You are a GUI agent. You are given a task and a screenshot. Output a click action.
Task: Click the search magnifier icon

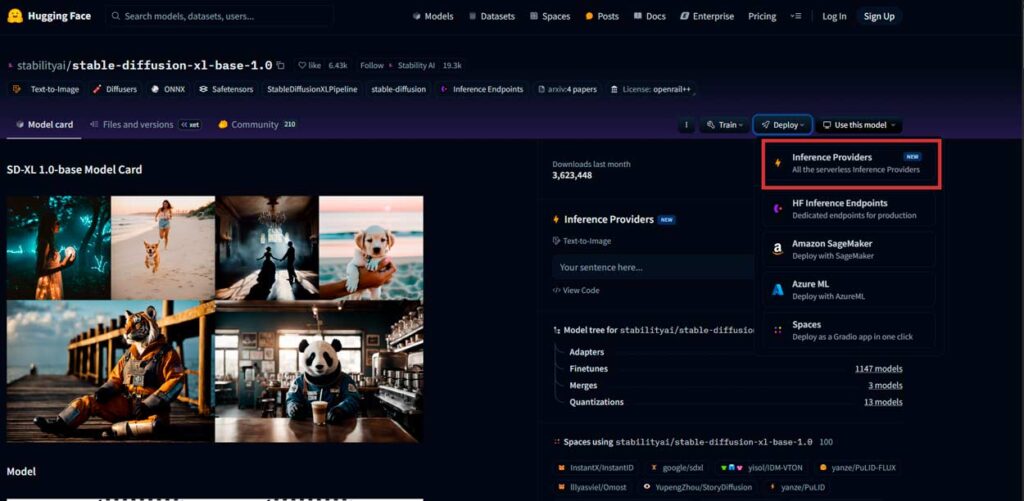[x=116, y=16]
